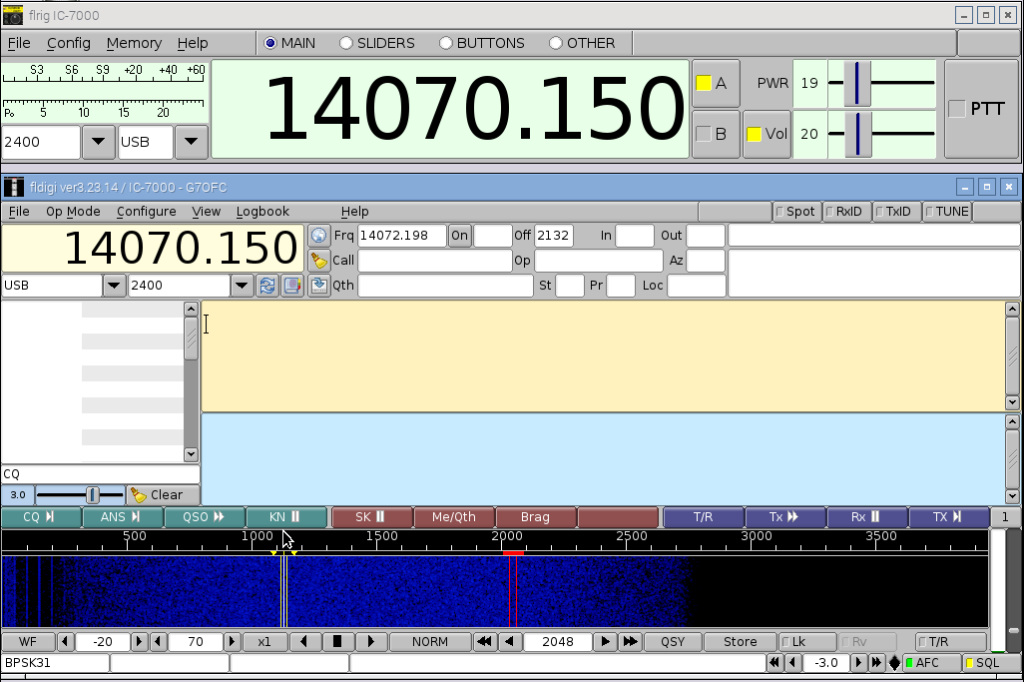Open the USB mode dropdown in fldigi

click(115, 286)
